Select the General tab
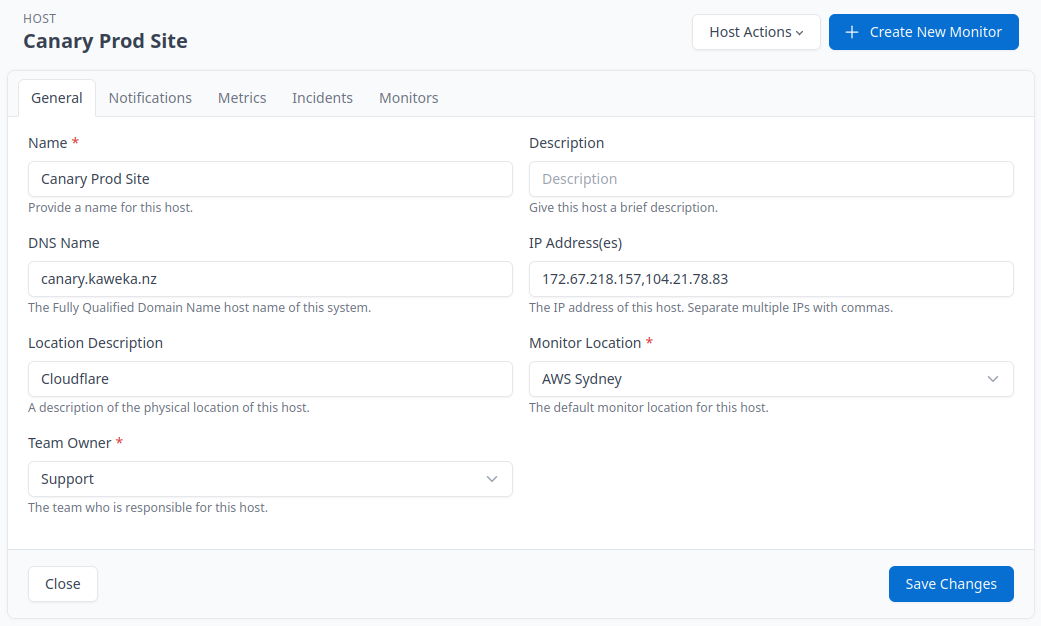This screenshot has height=626, width=1041. [x=57, y=98]
